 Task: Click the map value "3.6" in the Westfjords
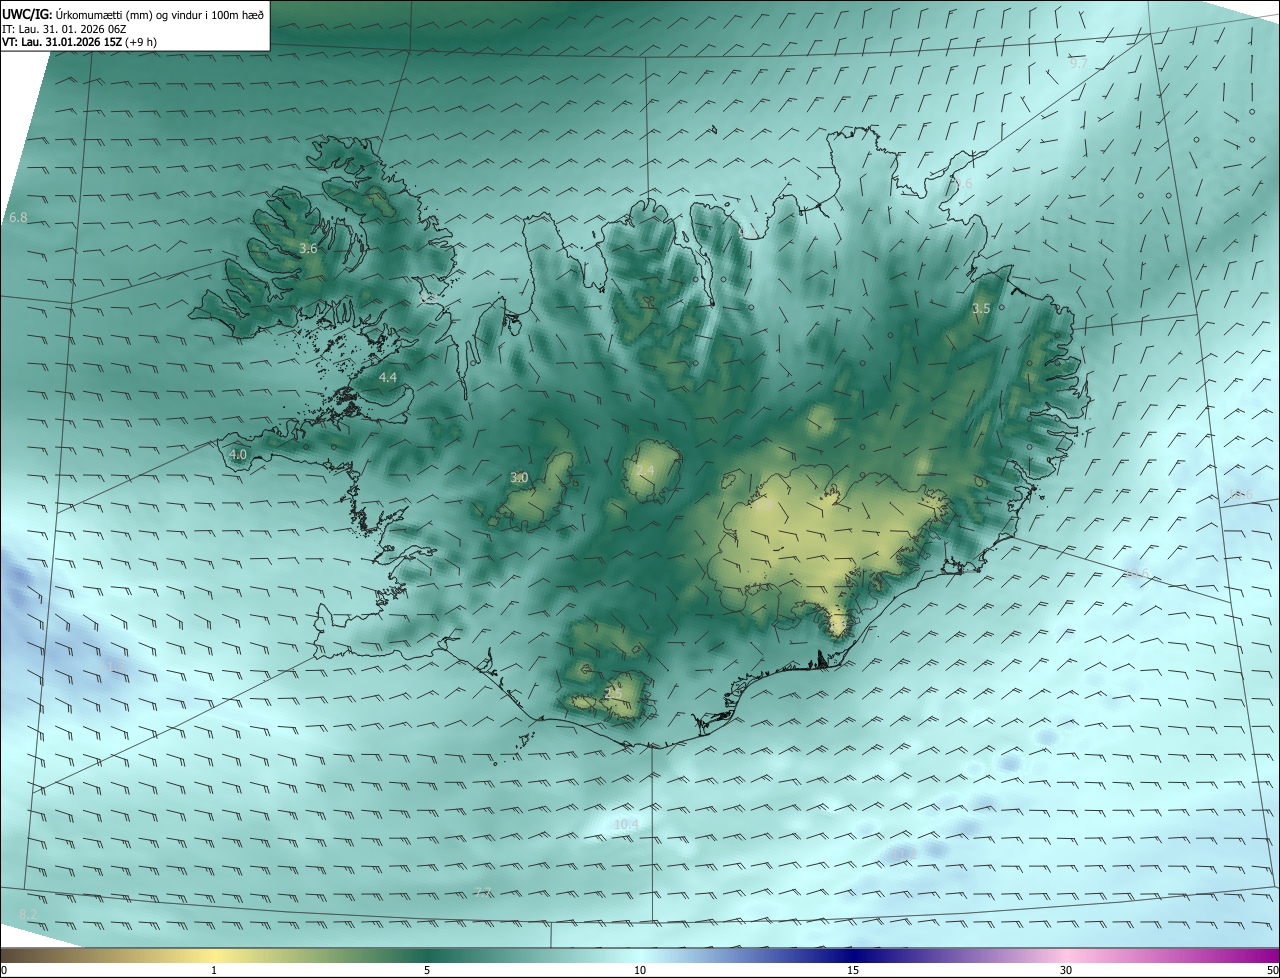pos(308,248)
